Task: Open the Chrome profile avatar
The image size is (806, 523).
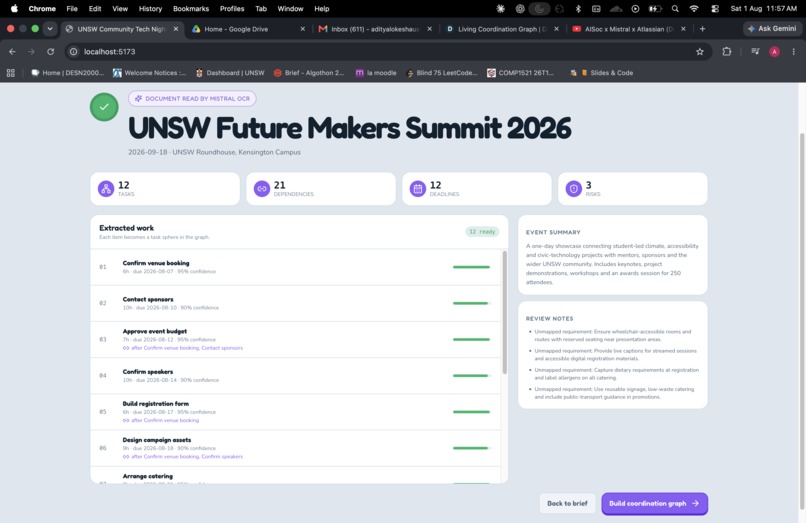Action: click(774, 51)
